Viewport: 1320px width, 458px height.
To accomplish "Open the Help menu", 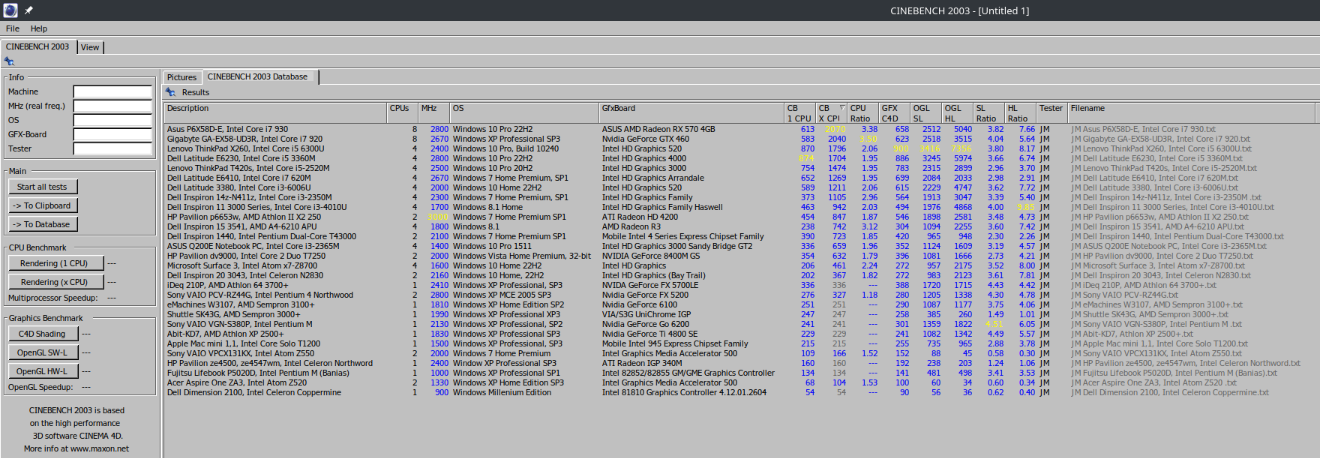I will point(38,29).
